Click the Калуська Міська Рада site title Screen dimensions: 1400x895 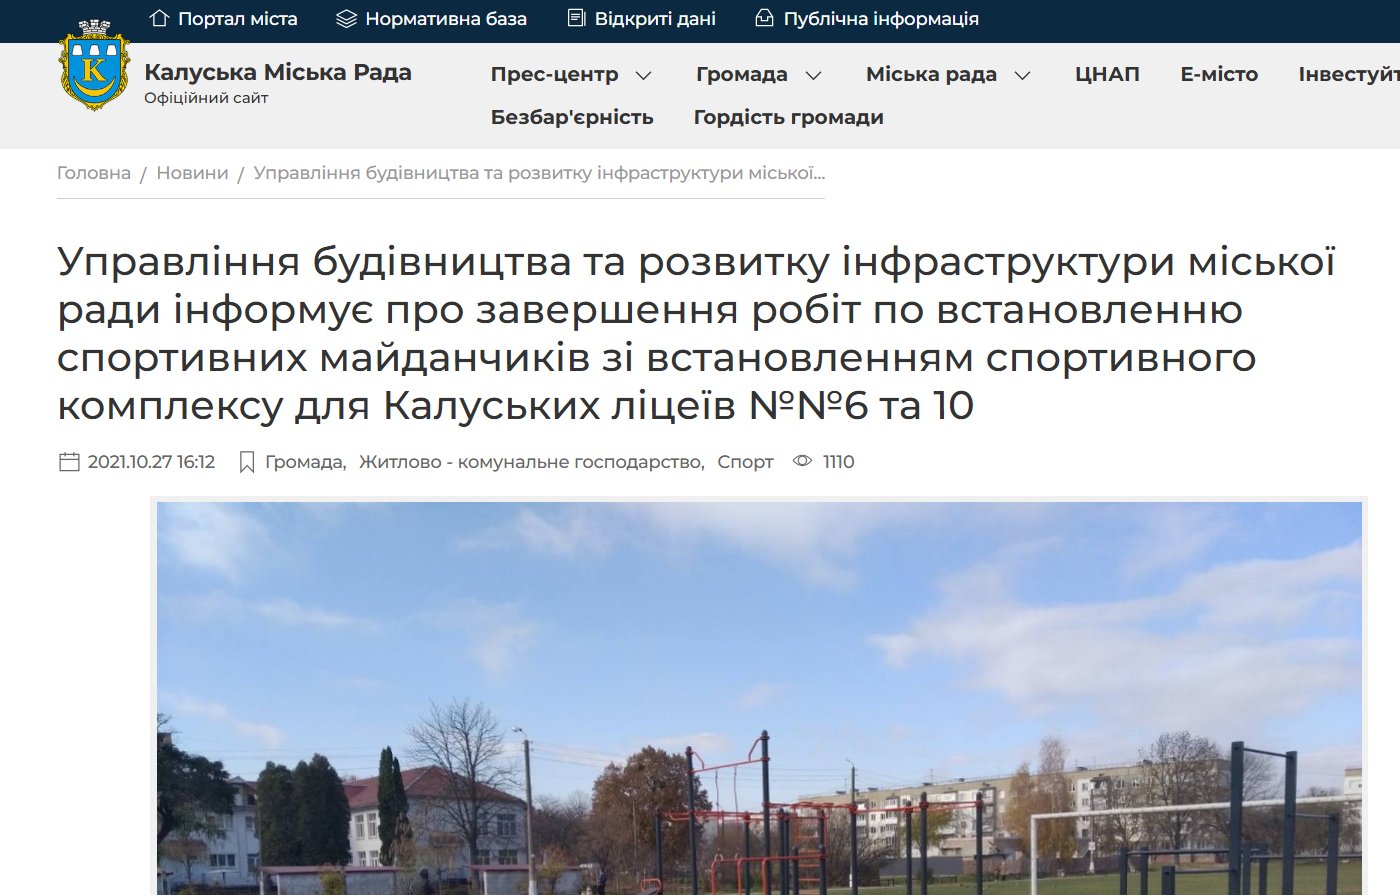tap(278, 72)
